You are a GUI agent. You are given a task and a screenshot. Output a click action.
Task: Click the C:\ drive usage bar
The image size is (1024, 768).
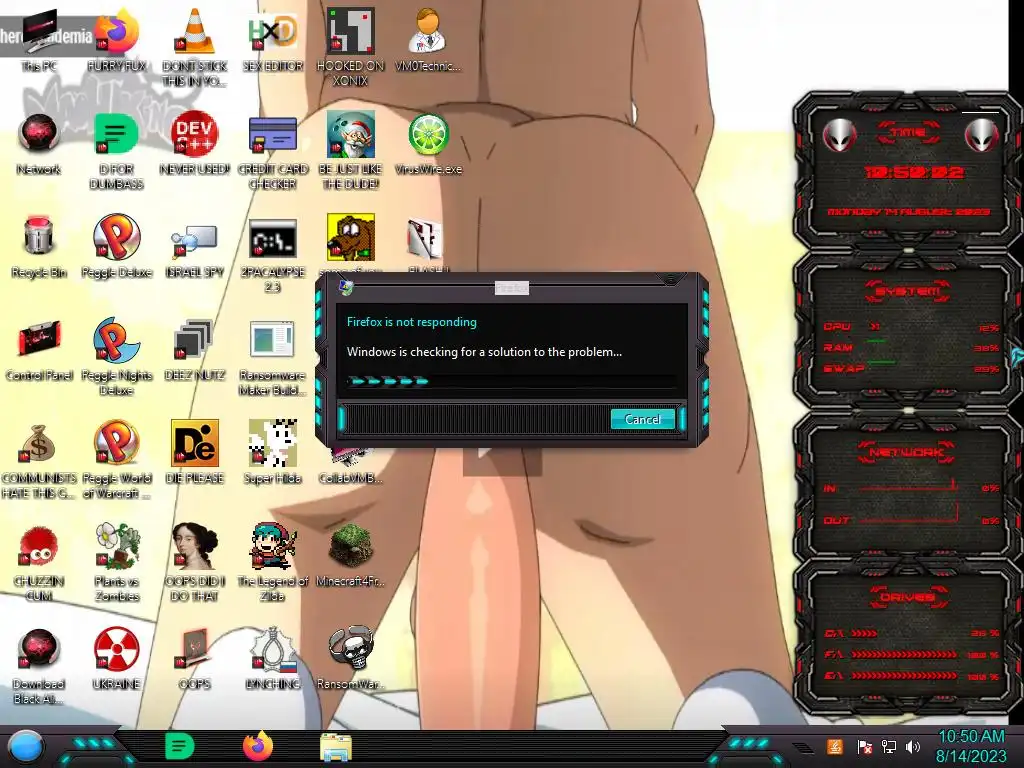point(864,633)
